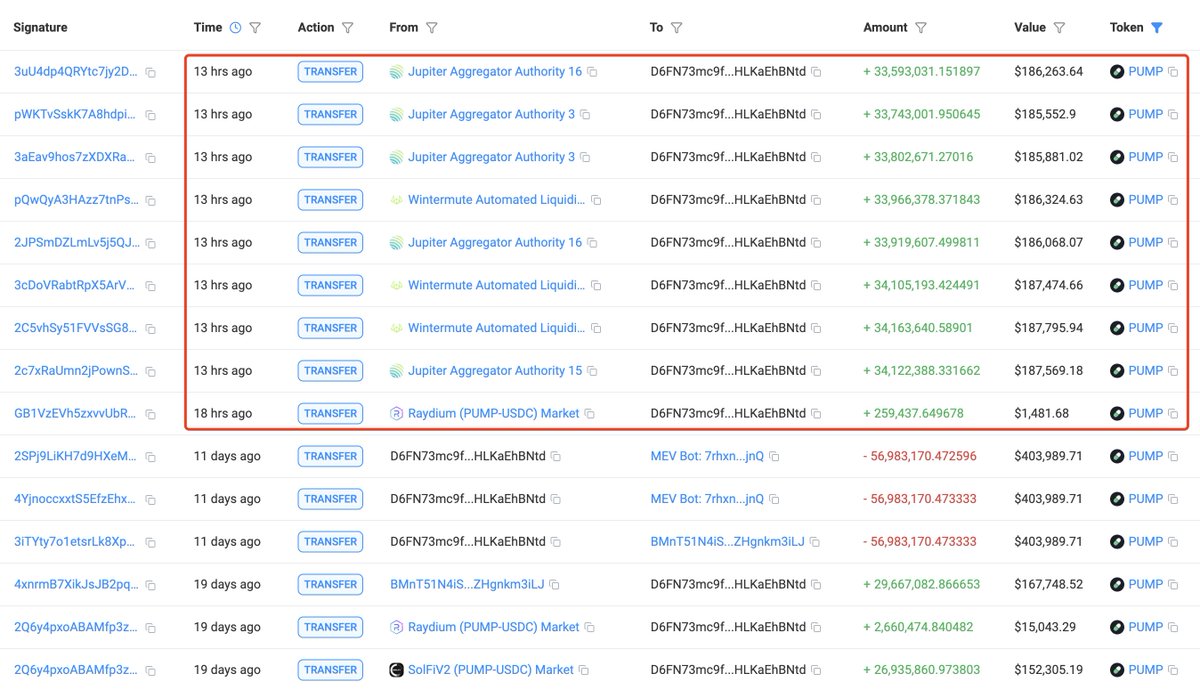
Task: Open the Value column filter
Action: click(1059, 28)
